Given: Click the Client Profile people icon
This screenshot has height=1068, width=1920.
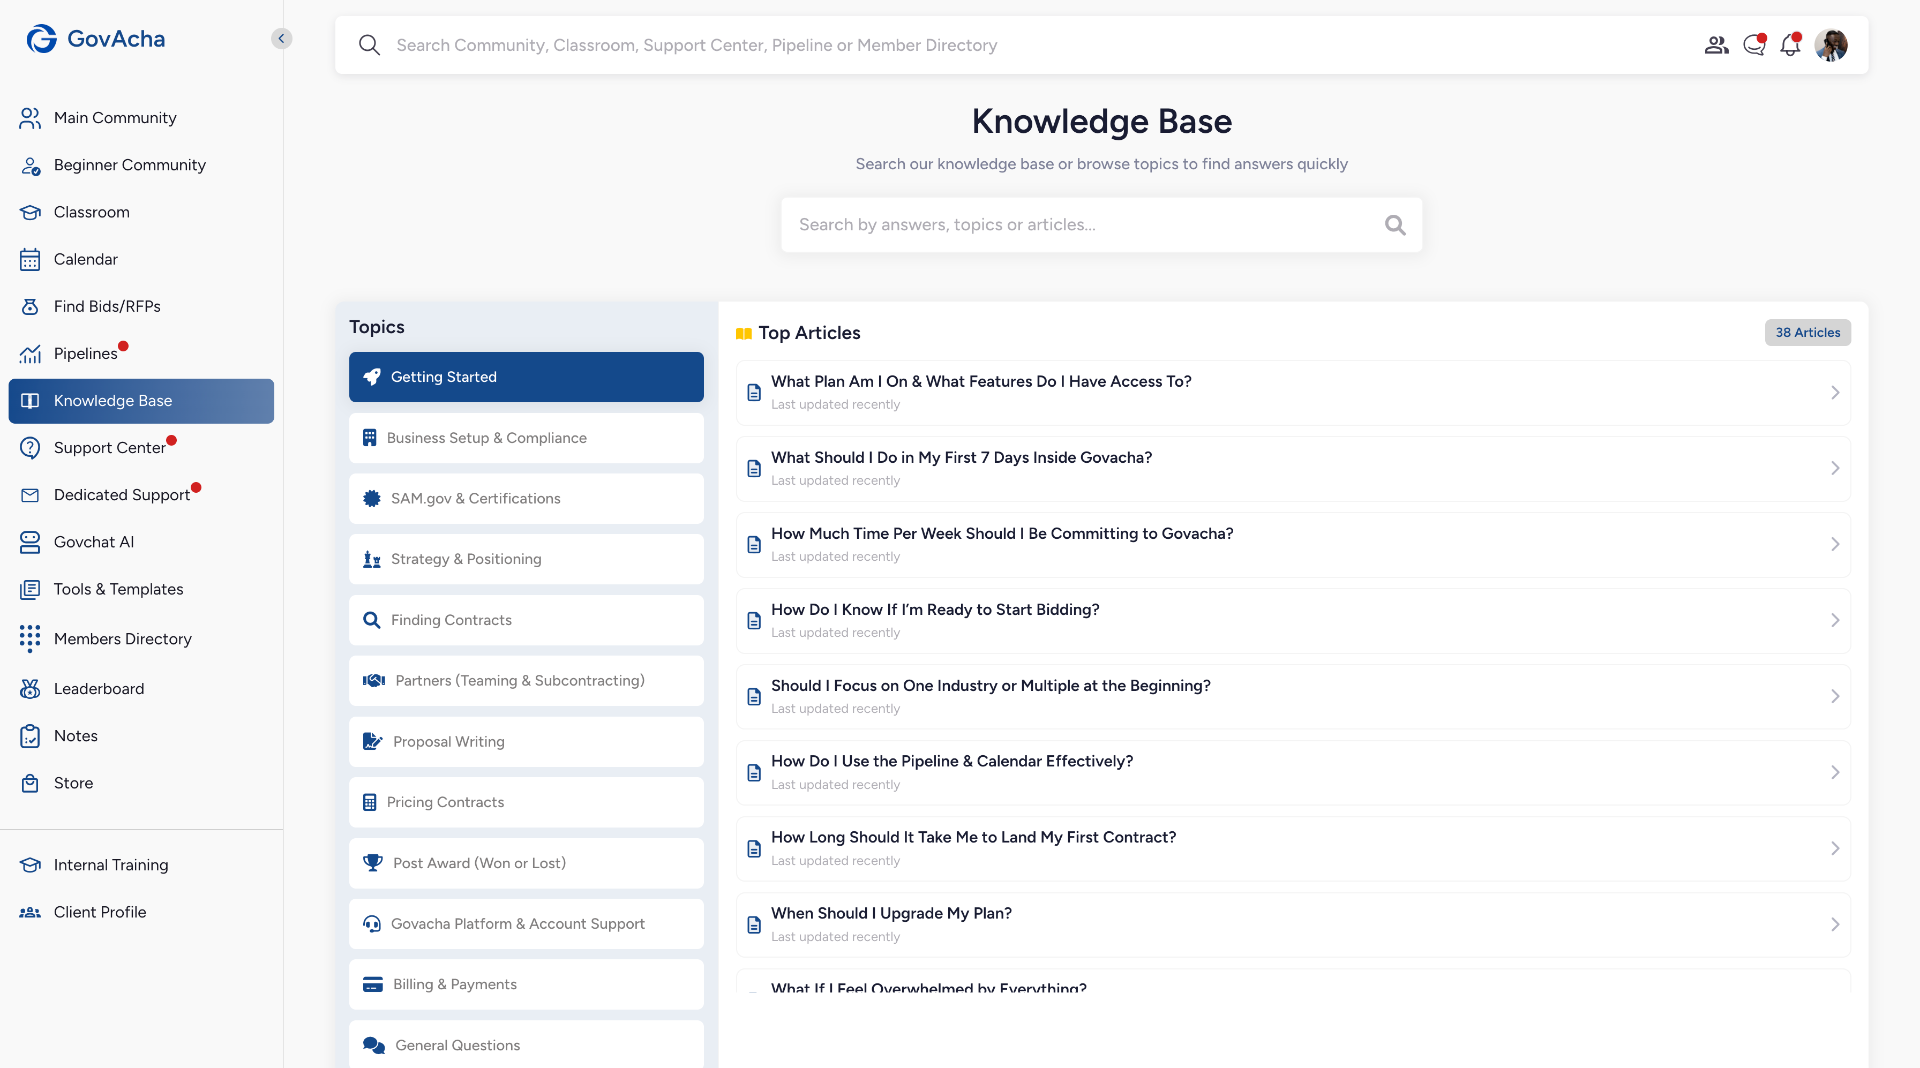Looking at the screenshot, I should click(30, 912).
